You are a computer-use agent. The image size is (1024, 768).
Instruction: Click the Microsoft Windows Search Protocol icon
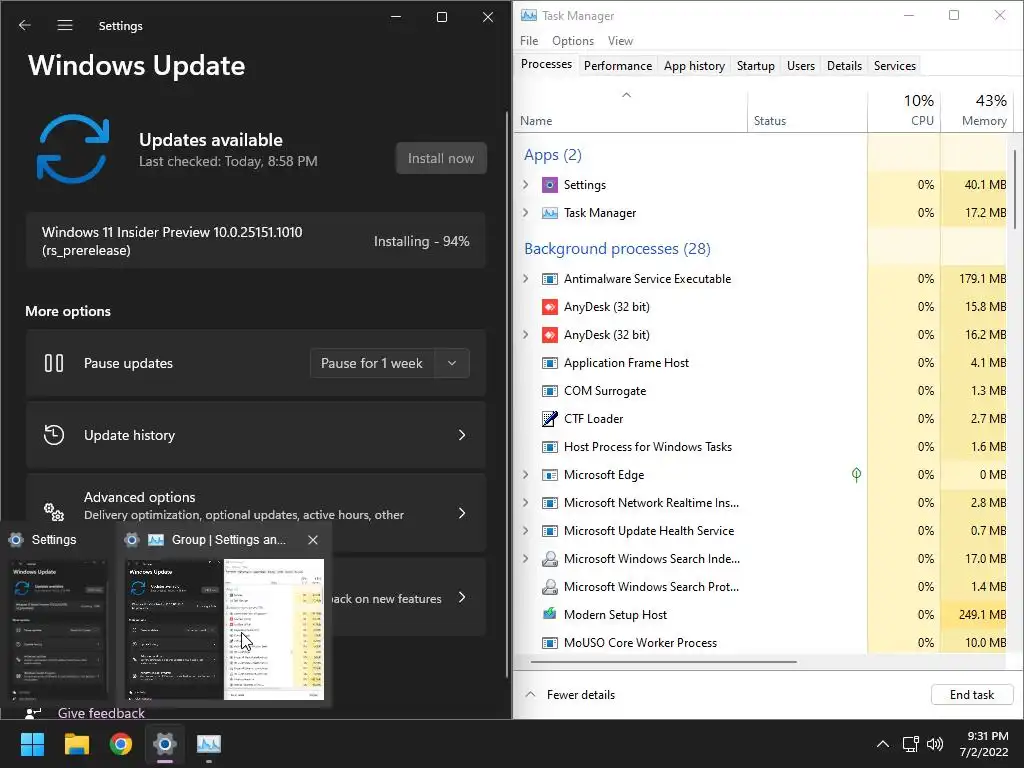click(x=550, y=587)
